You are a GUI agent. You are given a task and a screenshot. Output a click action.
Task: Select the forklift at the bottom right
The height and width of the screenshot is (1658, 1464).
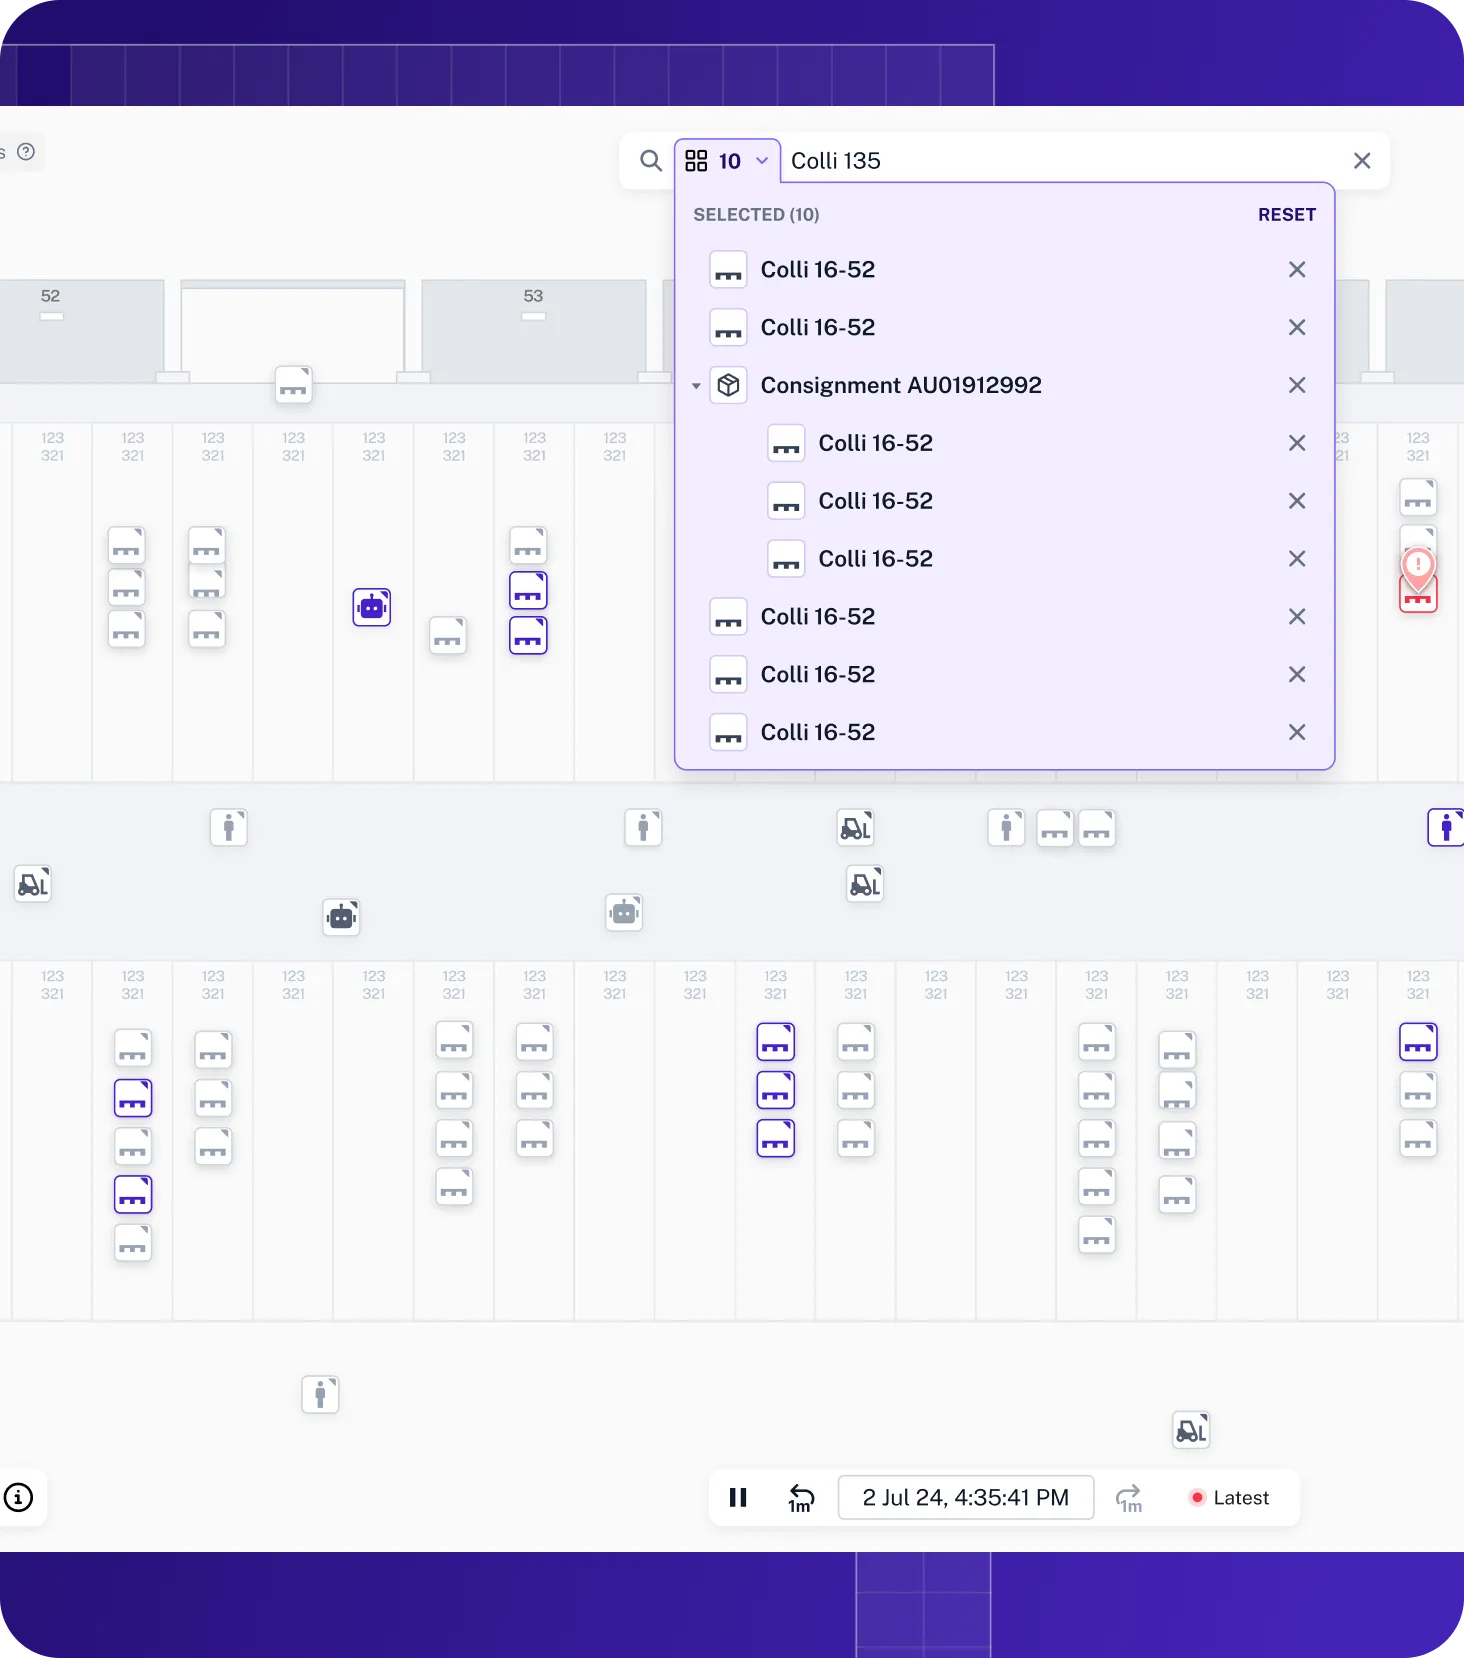(x=1191, y=1431)
